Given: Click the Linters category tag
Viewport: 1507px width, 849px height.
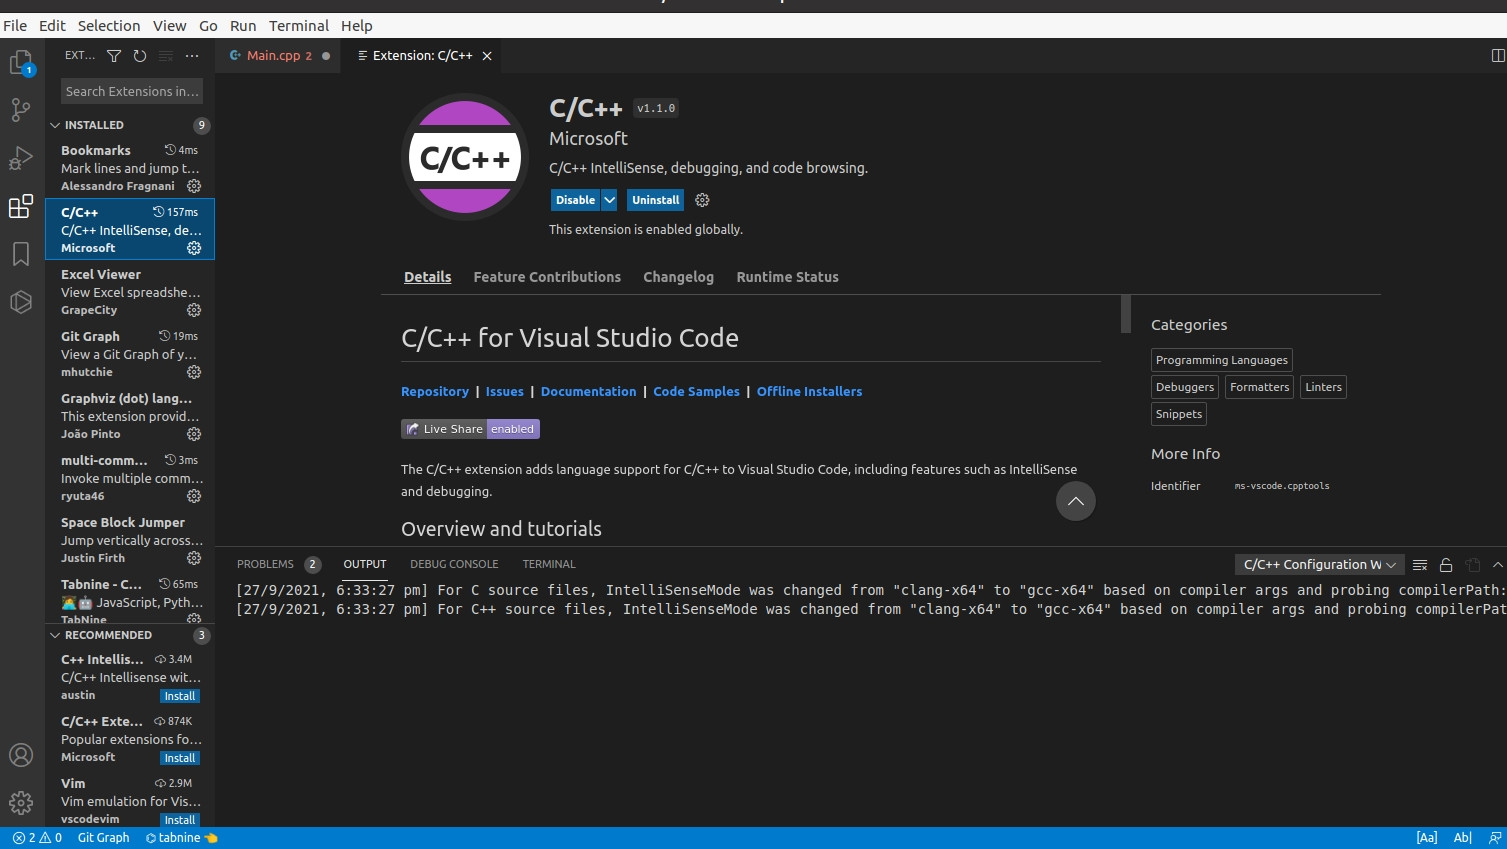Looking at the screenshot, I should [x=1323, y=387].
